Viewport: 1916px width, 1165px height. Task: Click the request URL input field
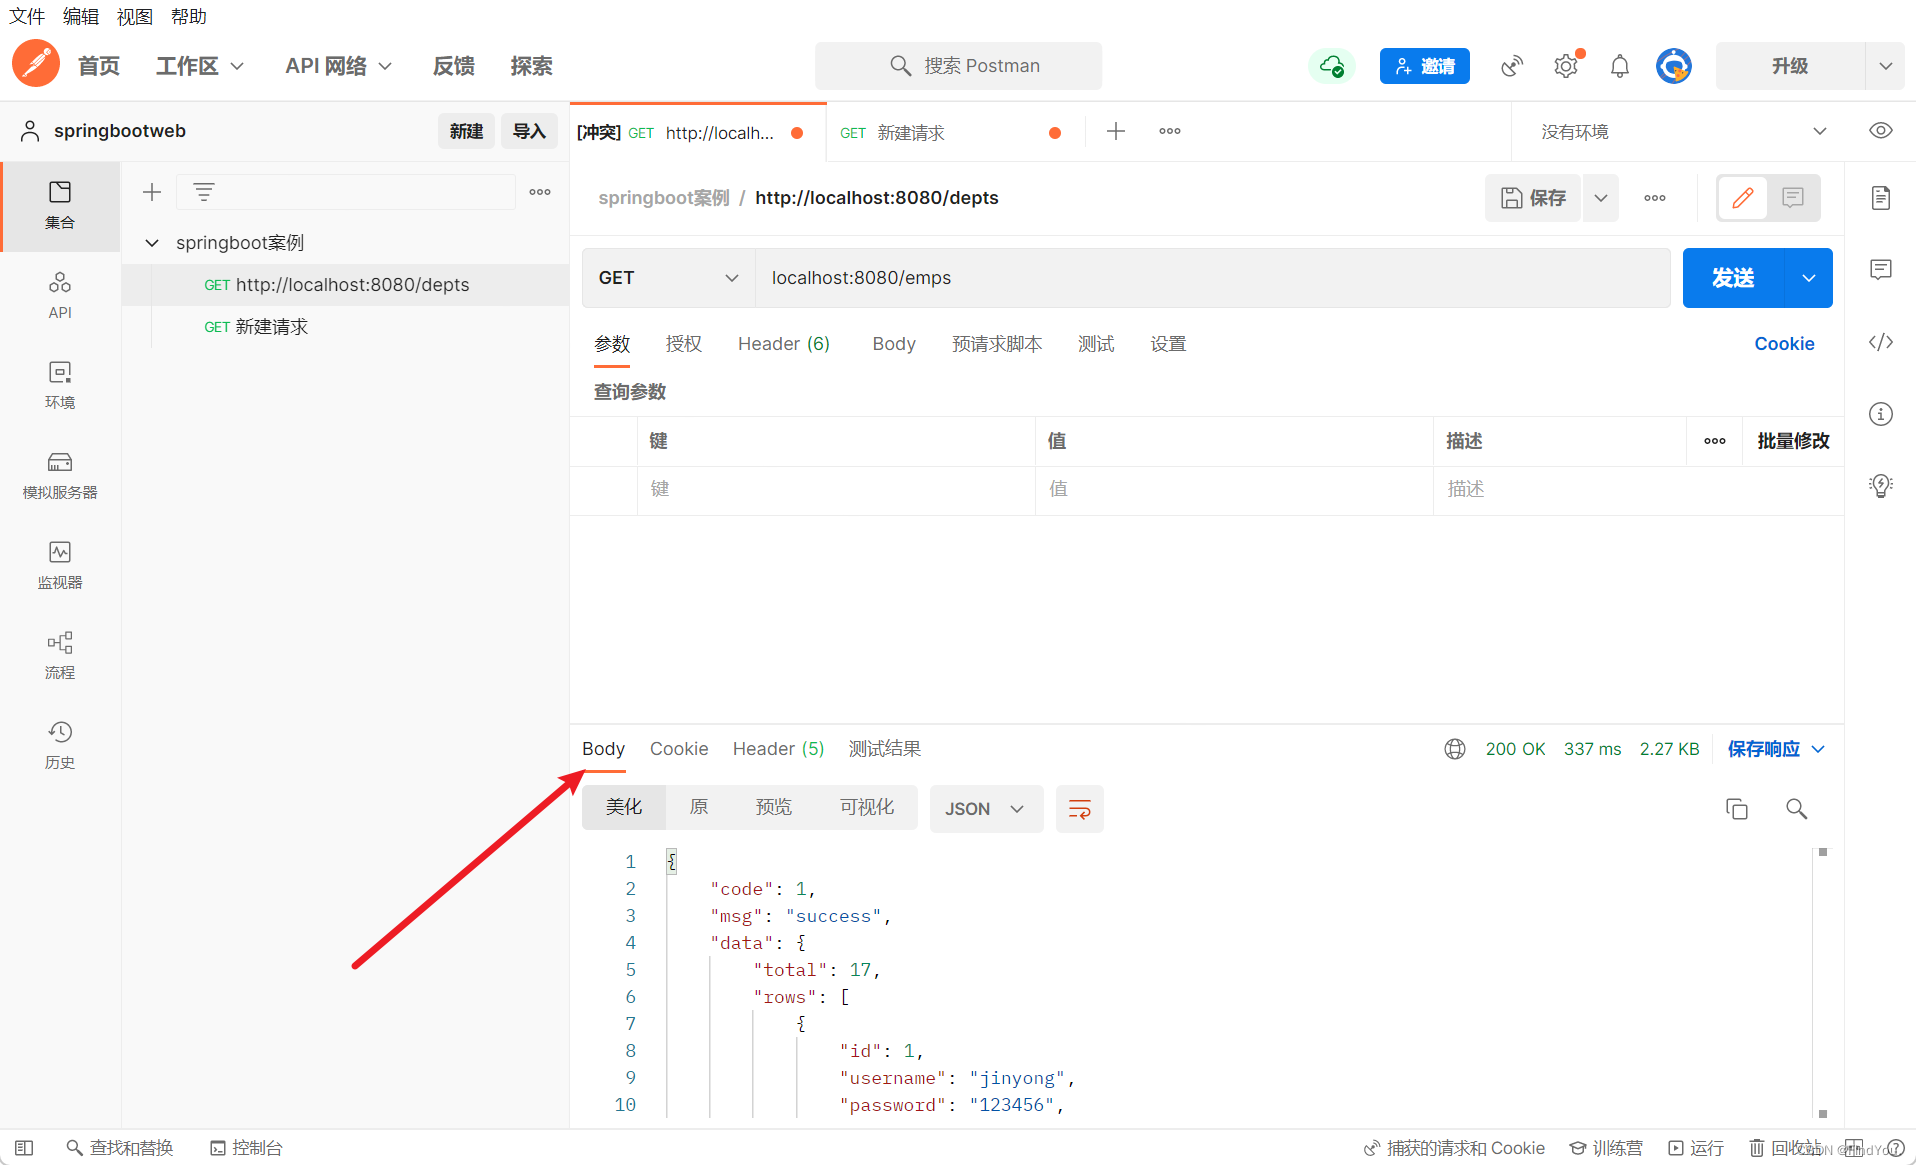pyautogui.click(x=1212, y=278)
